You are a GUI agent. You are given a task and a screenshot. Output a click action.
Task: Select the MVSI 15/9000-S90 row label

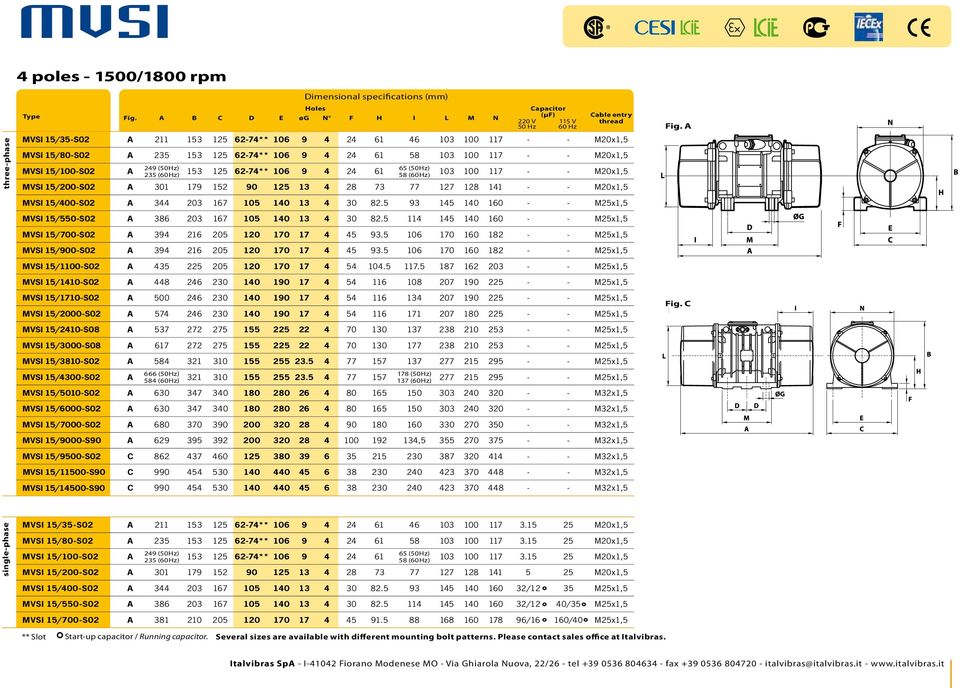pos(61,440)
